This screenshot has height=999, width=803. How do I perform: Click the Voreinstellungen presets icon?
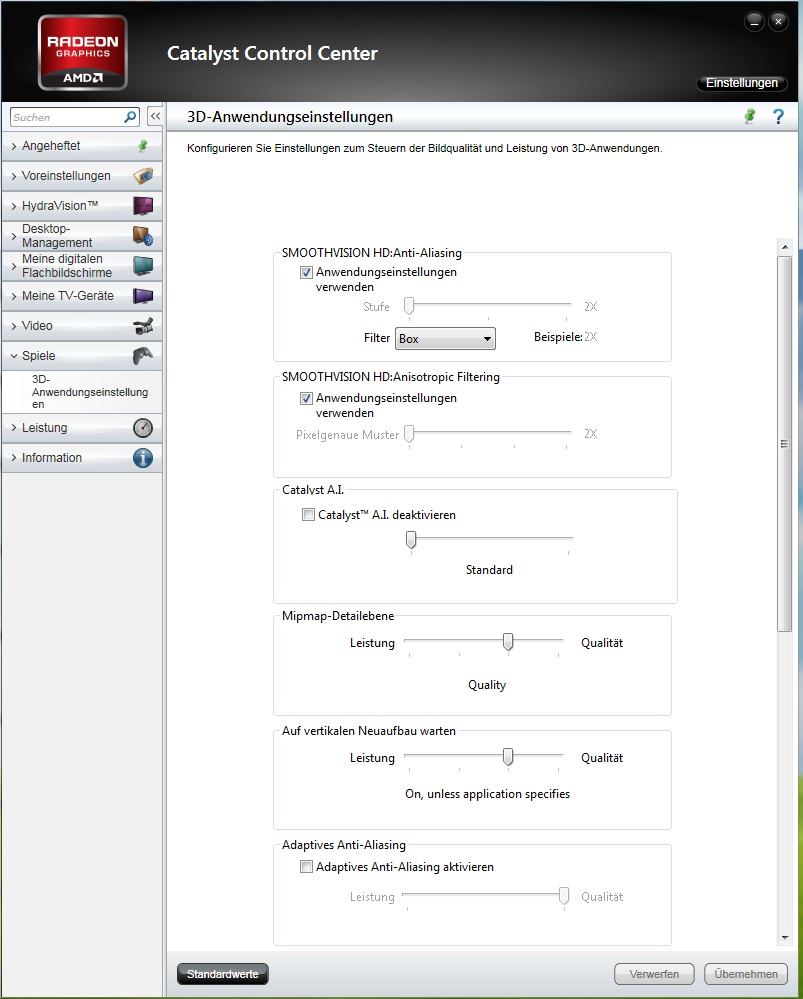[x=143, y=176]
